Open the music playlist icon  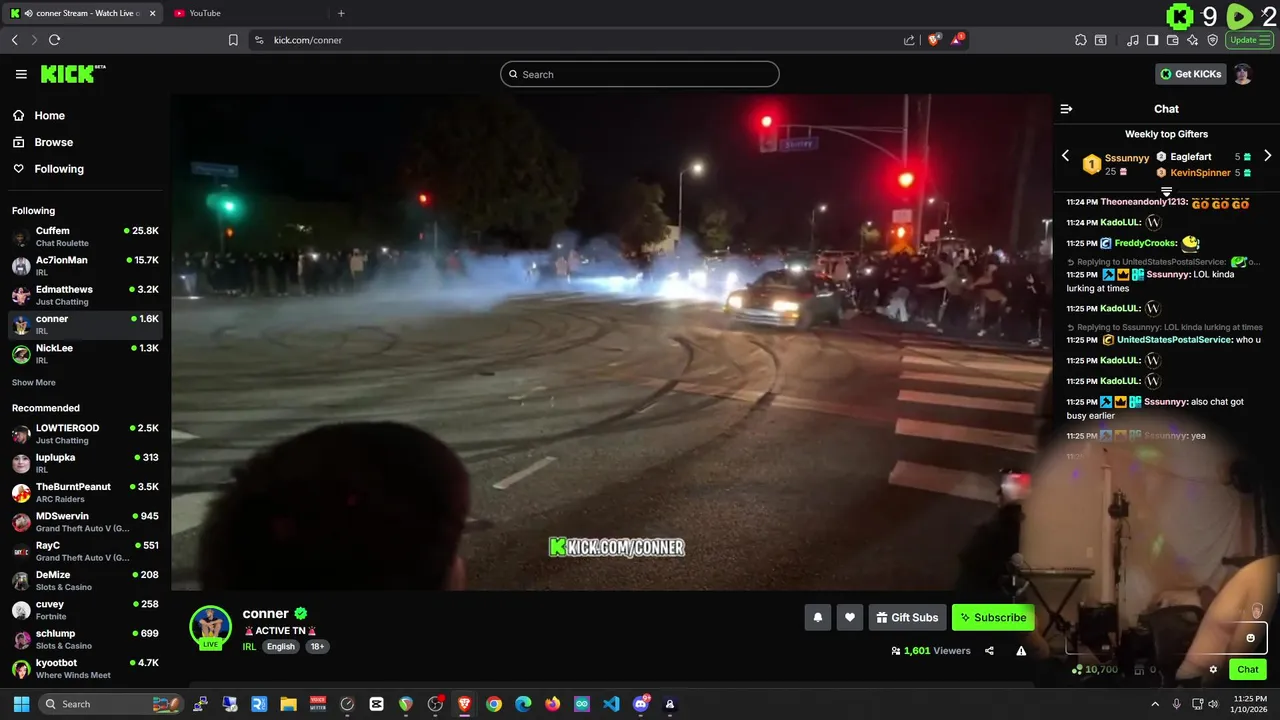pyautogui.click(x=1132, y=40)
